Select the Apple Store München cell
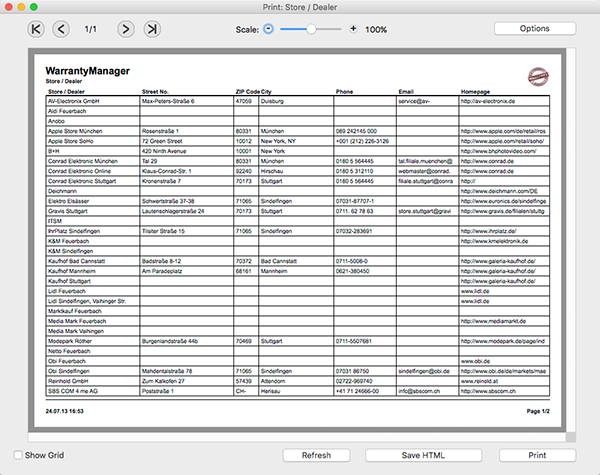The height and width of the screenshot is (475, 600). [x=93, y=131]
